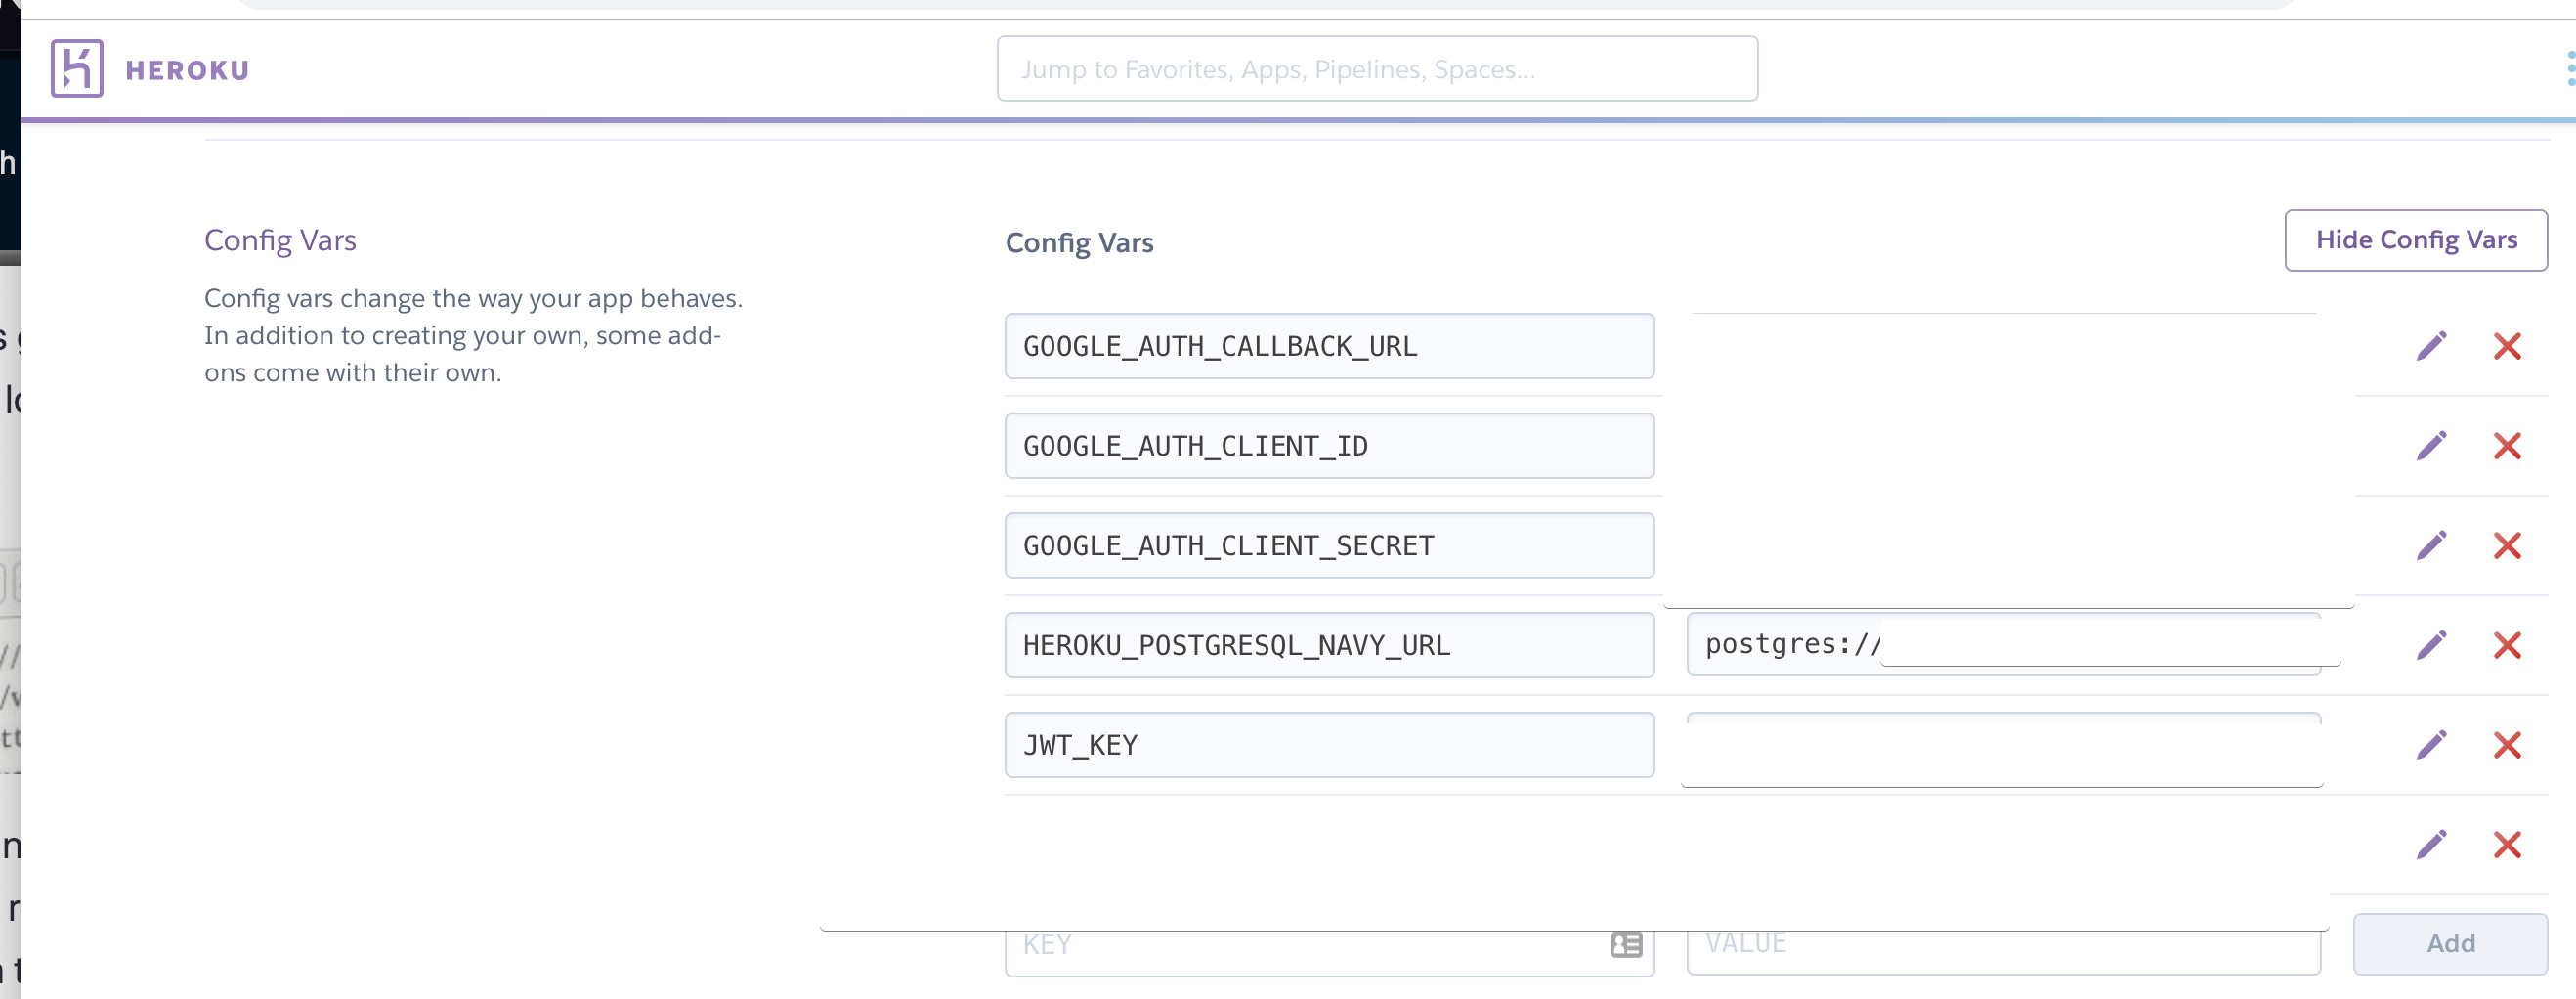This screenshot has height=999, width=2576.
Task: Select the GOOGLE_AUTH_CLIENT_ID key field
Action: pos(1329,446)
